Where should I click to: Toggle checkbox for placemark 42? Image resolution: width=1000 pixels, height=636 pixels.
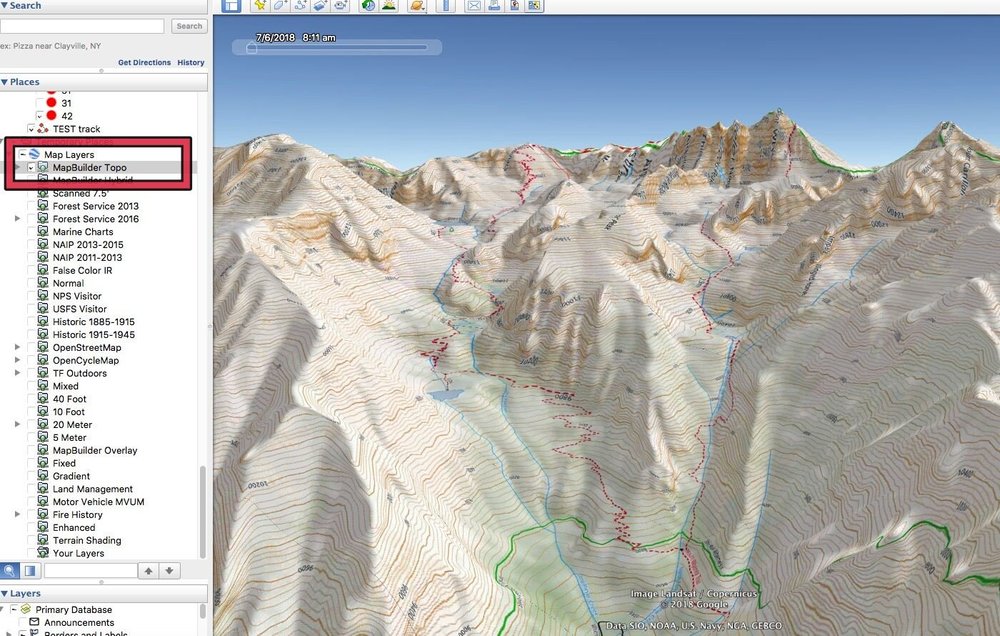point(40,116)
